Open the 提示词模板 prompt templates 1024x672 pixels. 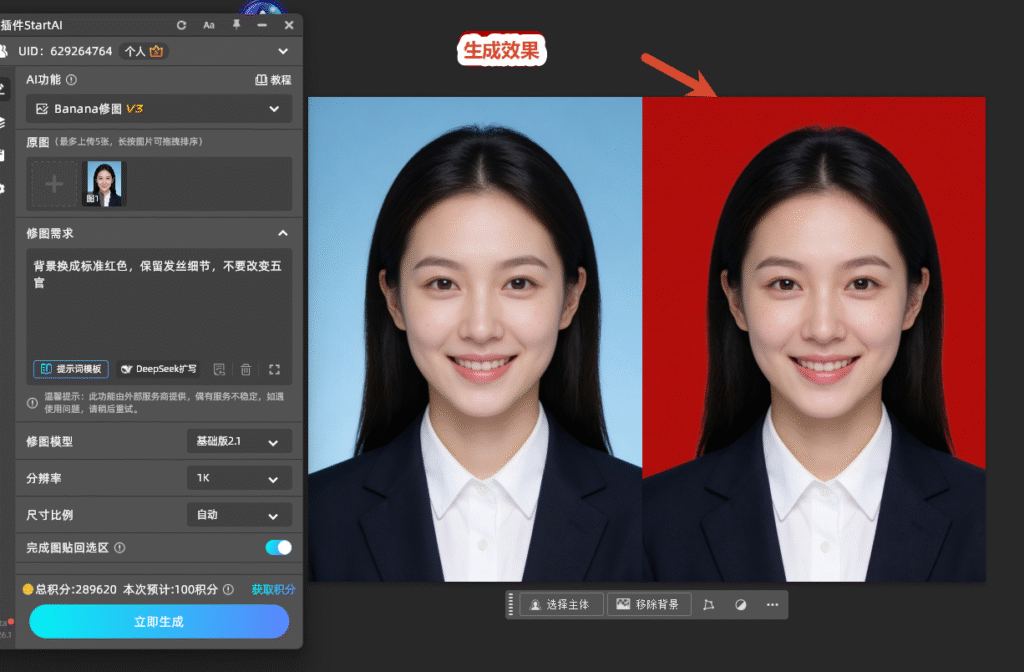tap(71, 369)
